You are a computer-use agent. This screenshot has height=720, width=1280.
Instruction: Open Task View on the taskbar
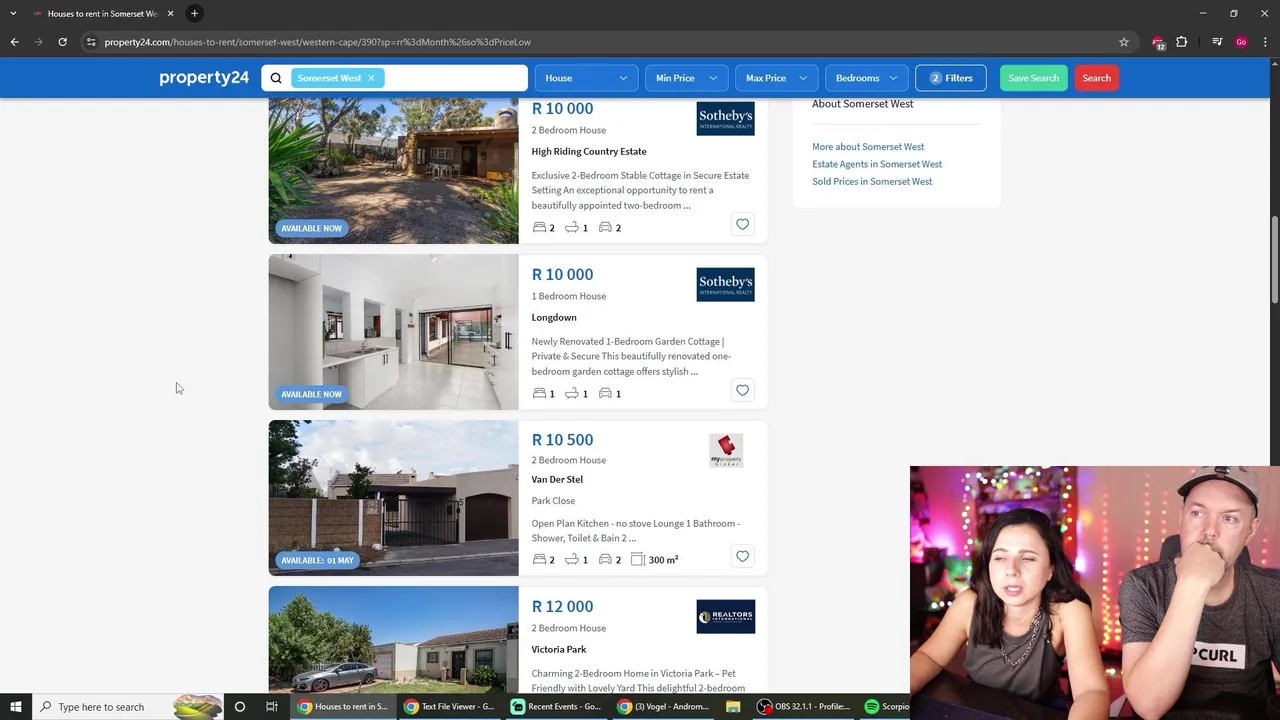coord(271,707)
